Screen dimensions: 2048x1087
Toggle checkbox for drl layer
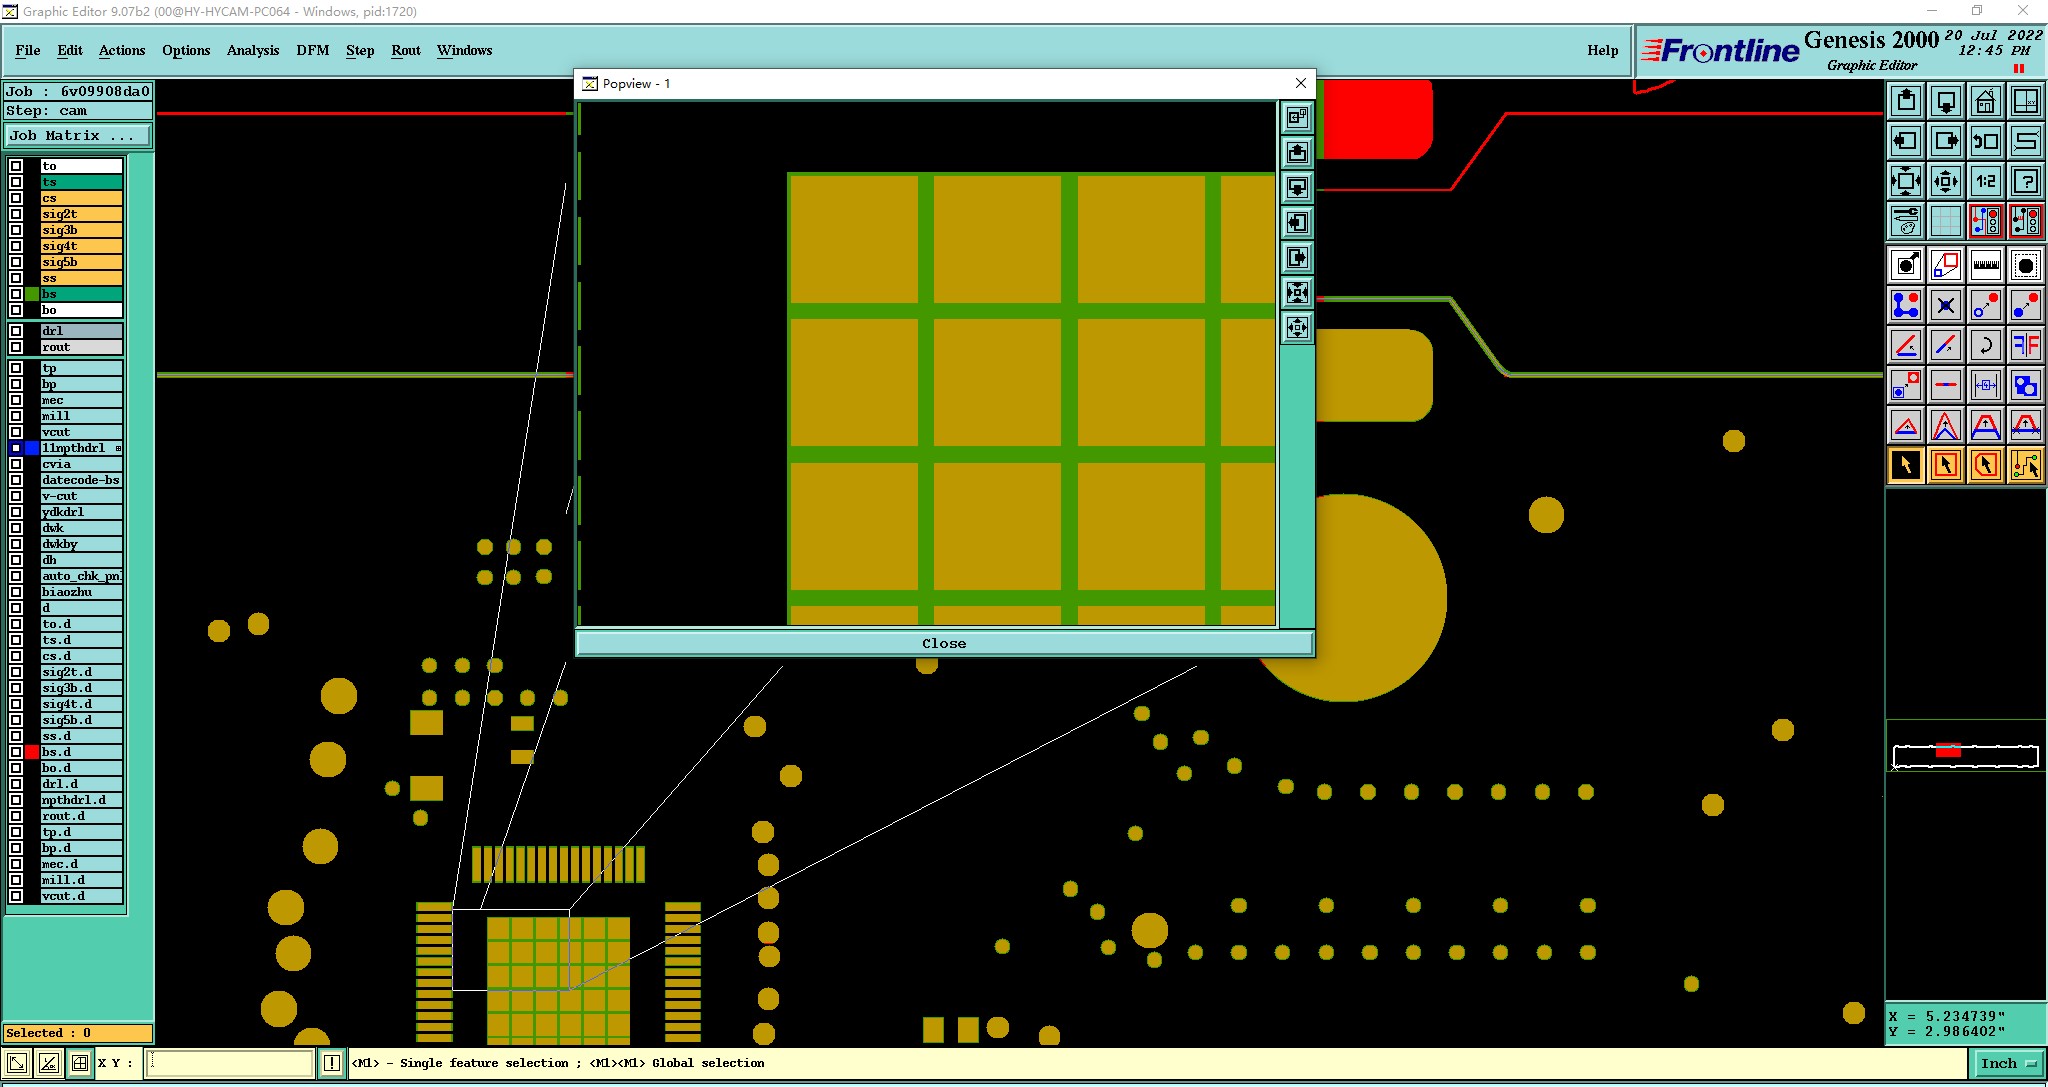16,331
